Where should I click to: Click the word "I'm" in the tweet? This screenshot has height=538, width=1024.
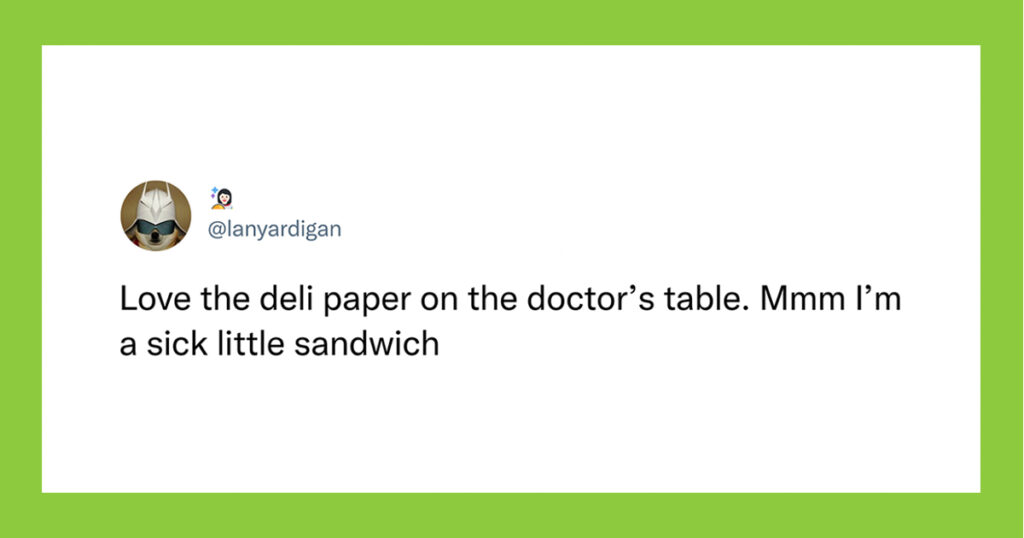(878, 299)
